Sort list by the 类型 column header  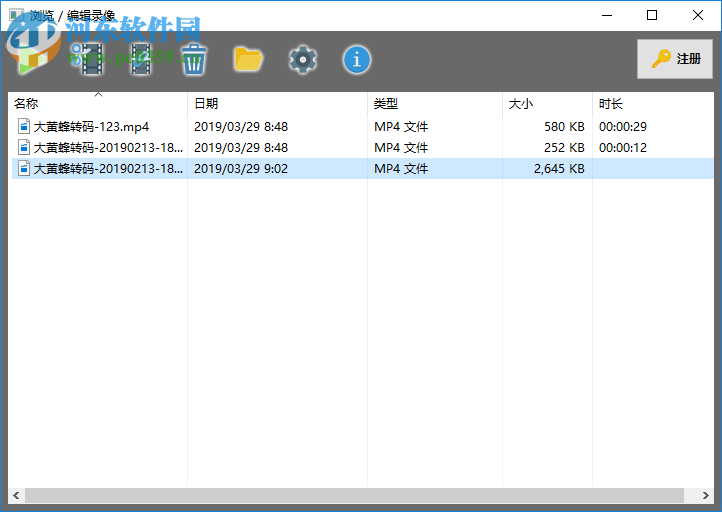click(x=435, y=104)
